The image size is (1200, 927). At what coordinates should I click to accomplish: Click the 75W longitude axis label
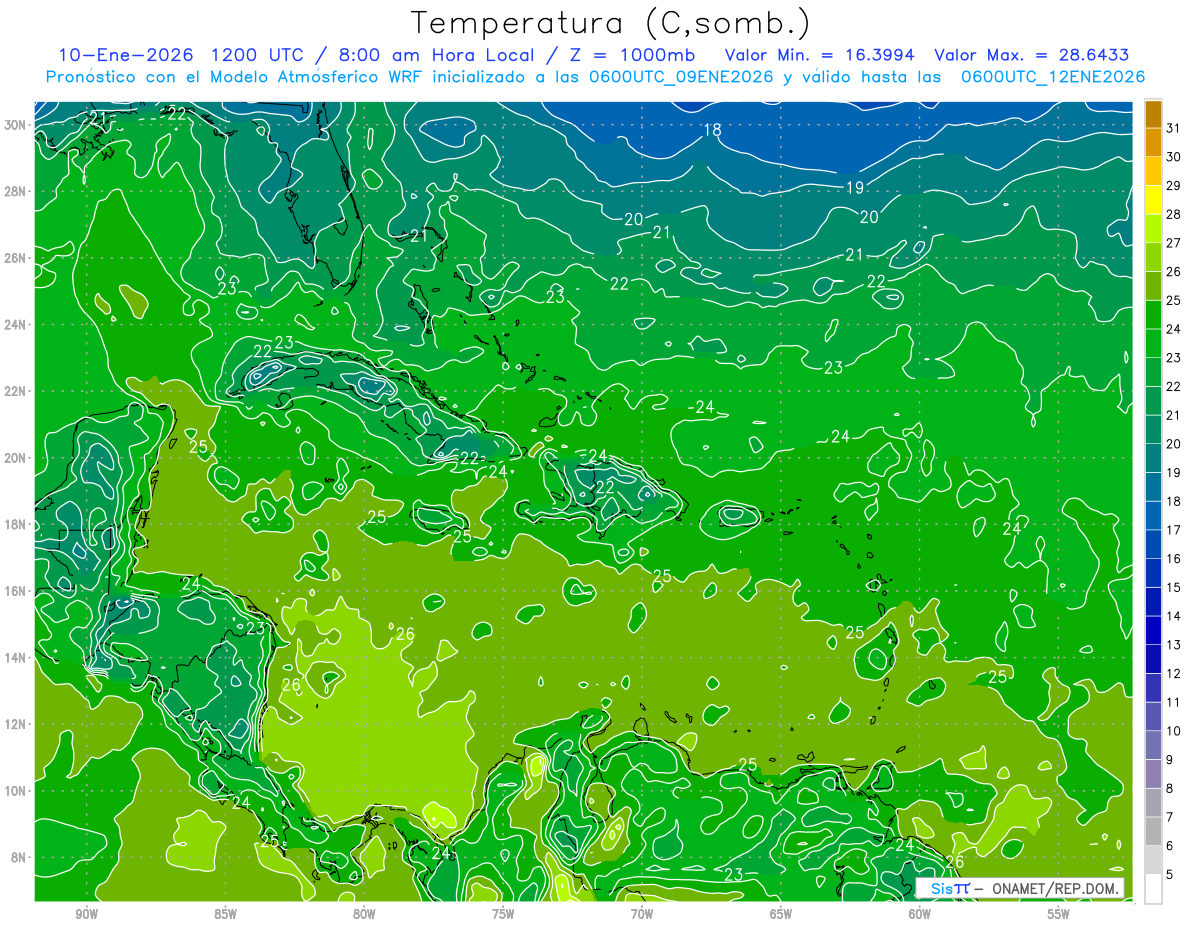pos(503,914)
